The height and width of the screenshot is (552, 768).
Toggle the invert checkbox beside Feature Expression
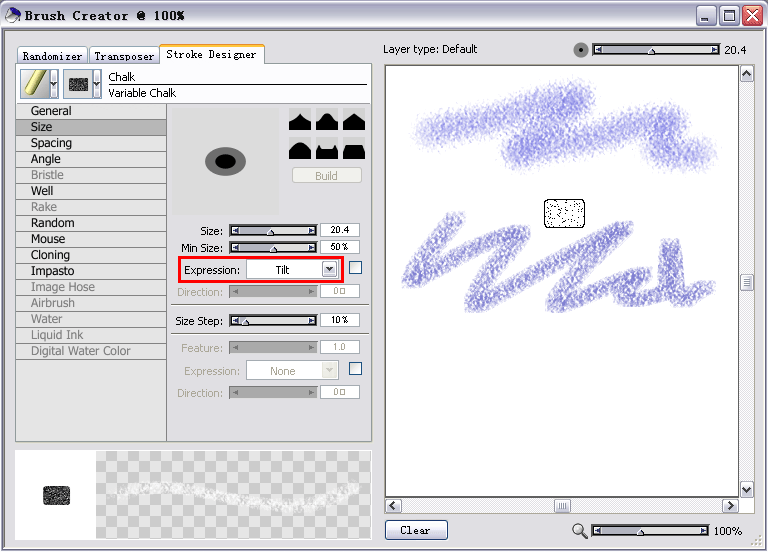[x=355, y=369]
